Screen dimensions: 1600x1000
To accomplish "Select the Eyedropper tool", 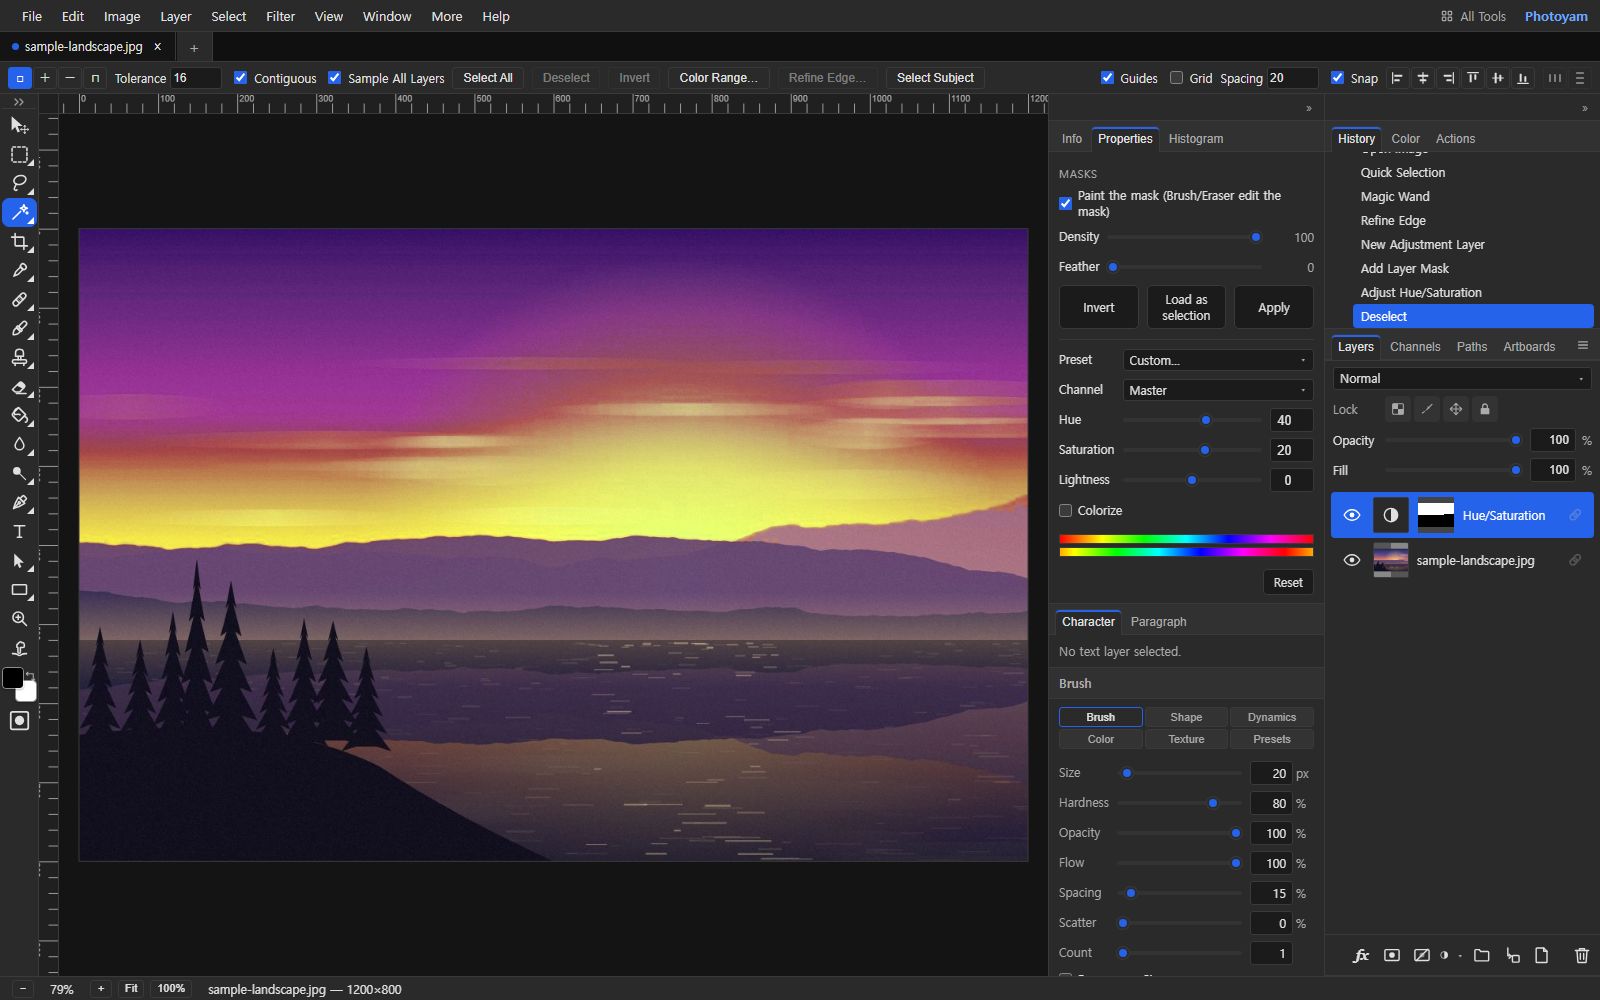I will 19,270.
